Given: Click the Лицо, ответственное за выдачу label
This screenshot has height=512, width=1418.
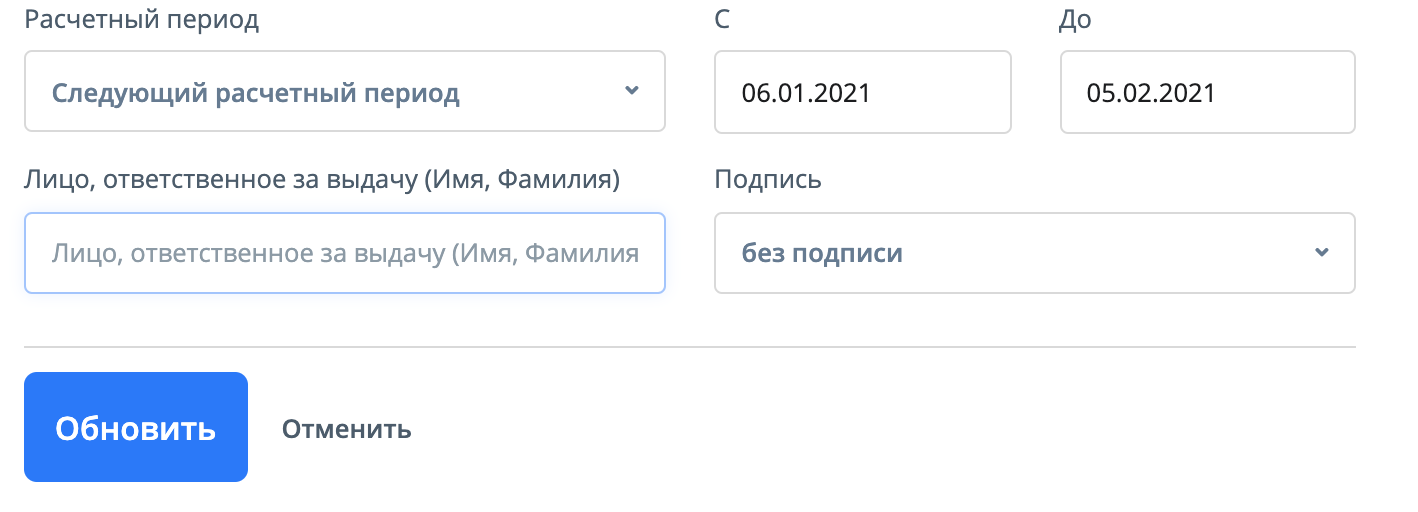Looking at the screenshot, I should click(321, 179).
